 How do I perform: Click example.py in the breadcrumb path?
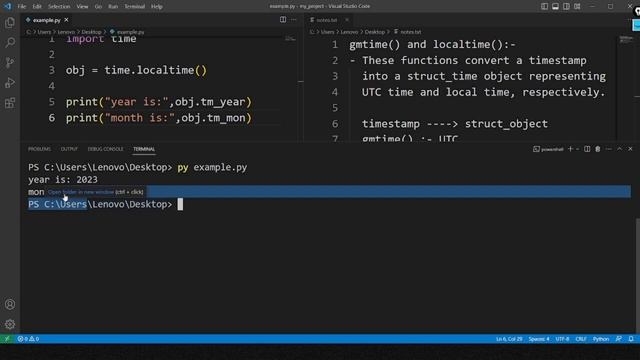click(x=130, y=32)
